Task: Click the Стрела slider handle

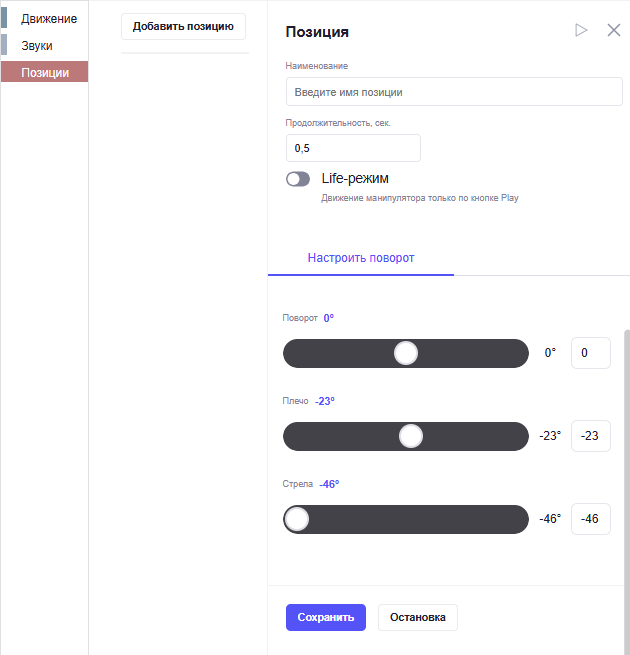Action: (297, 519)
